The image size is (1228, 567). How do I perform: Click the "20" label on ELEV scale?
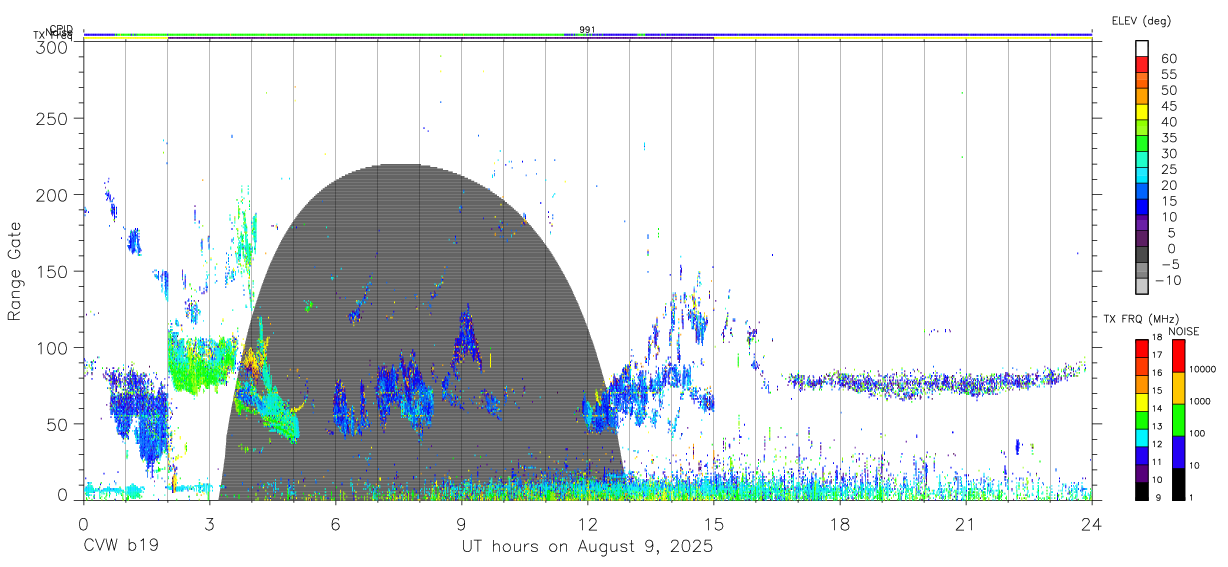[x=1170, y=186]
